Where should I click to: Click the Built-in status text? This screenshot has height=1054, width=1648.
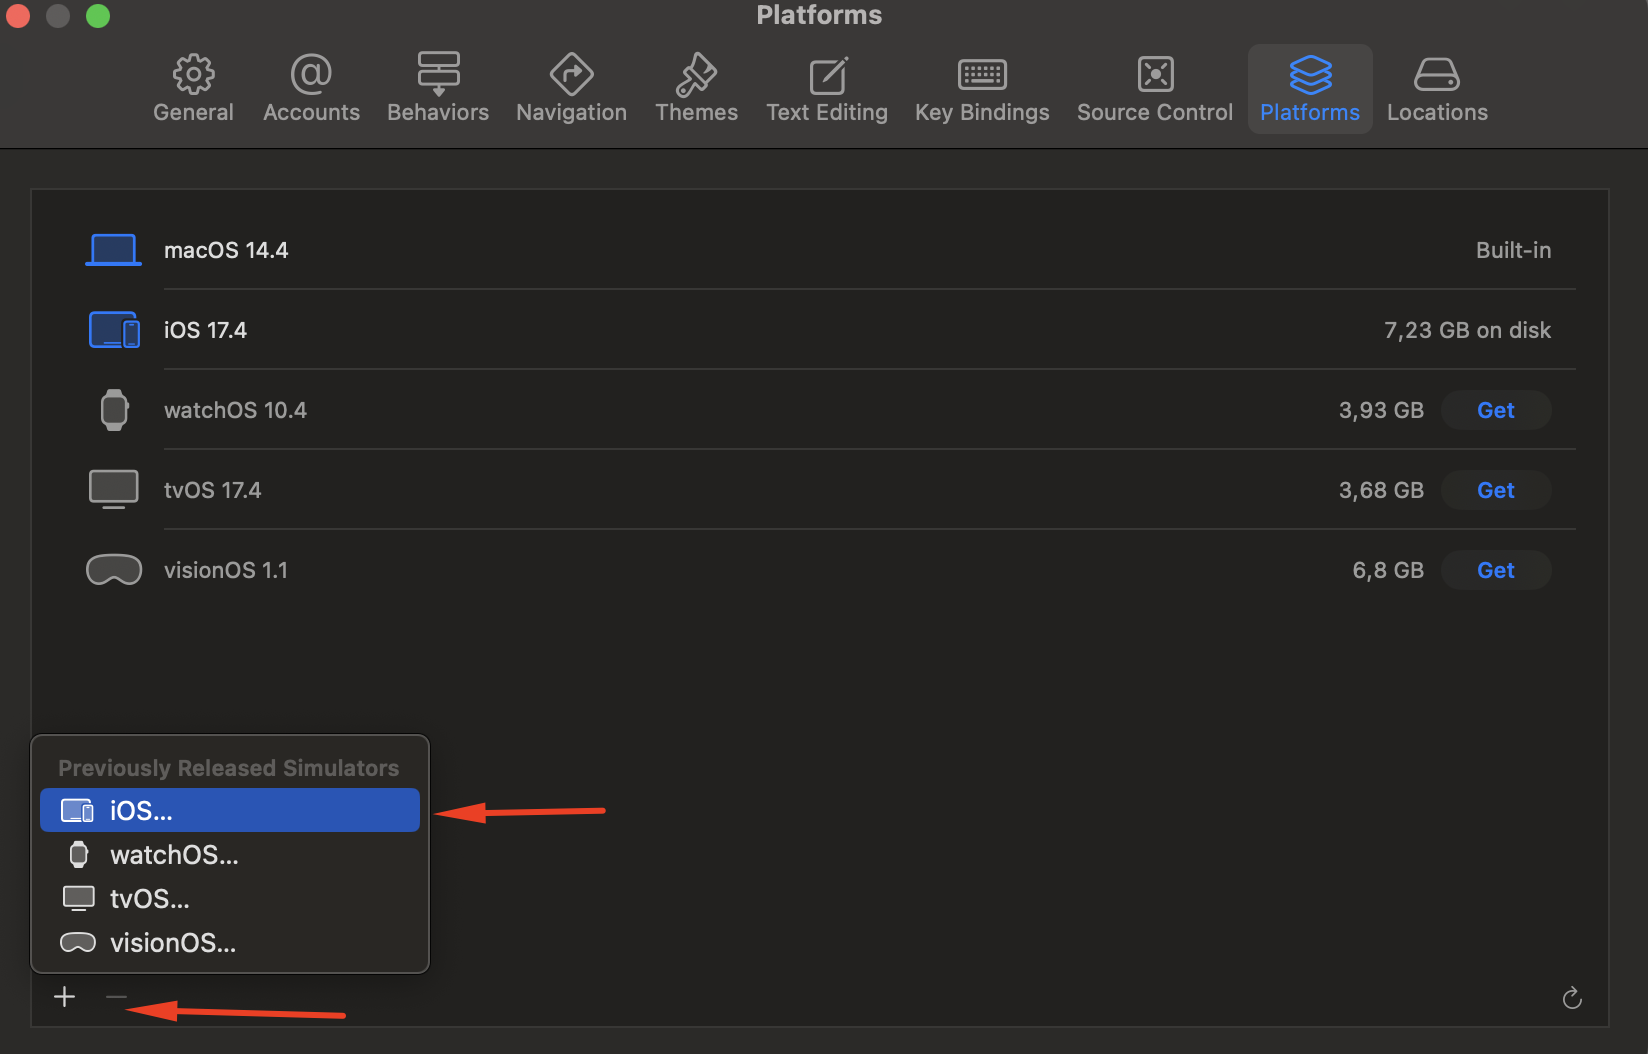click(x=1514, y=250)
